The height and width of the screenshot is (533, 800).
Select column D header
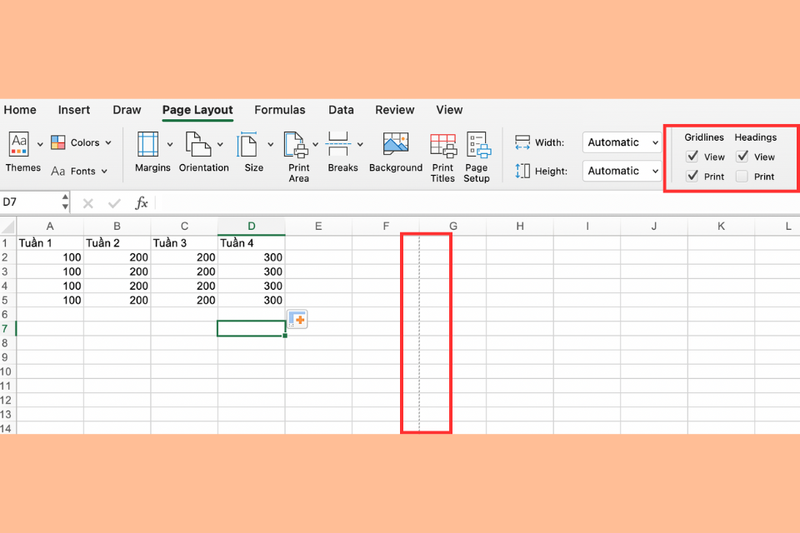(251, 226)
